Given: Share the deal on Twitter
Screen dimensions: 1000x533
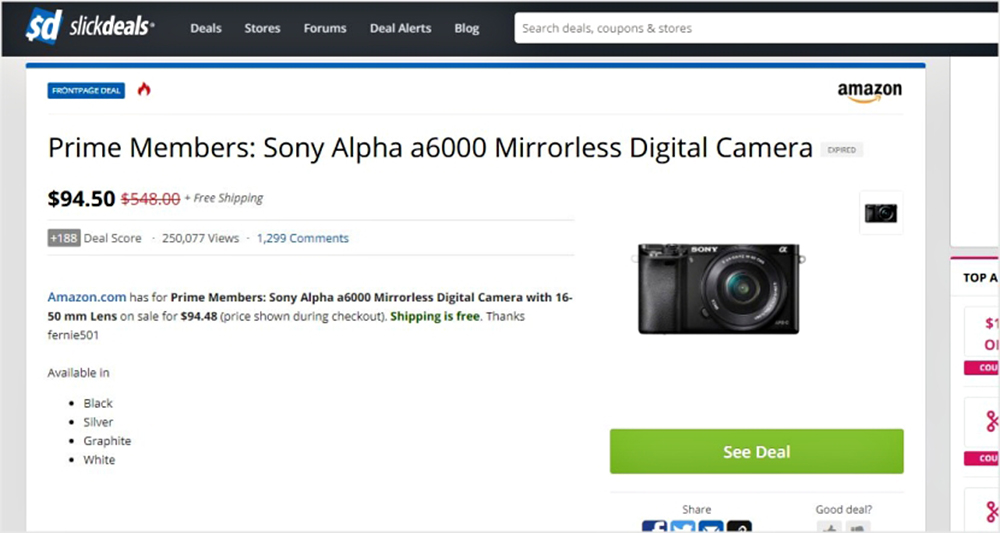Looking at the screenshot, I should pos(682,527).
